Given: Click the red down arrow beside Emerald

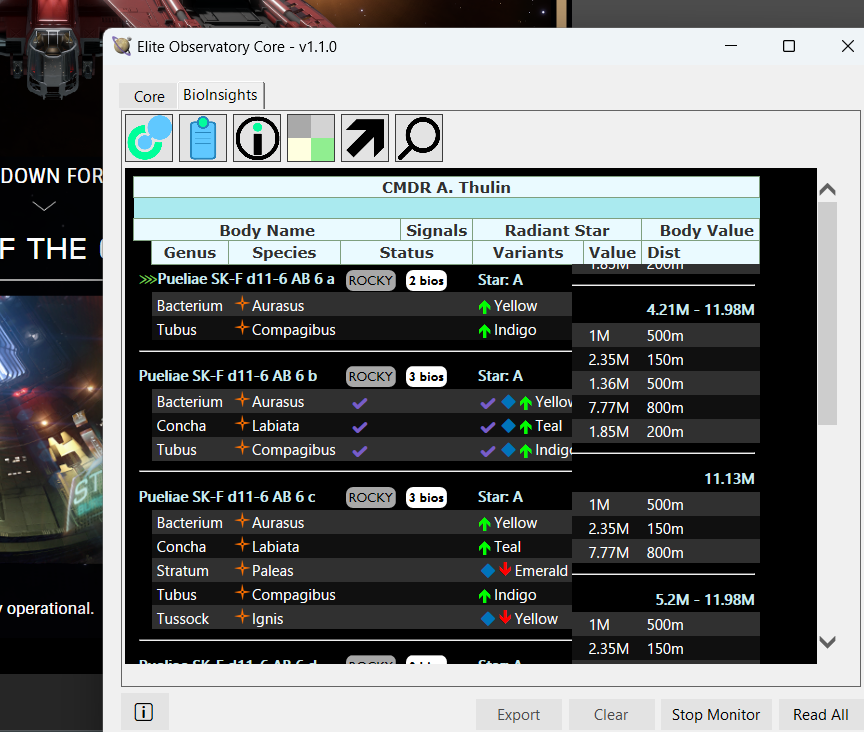Looking at the screenshot, I should (x=505, y=570).
